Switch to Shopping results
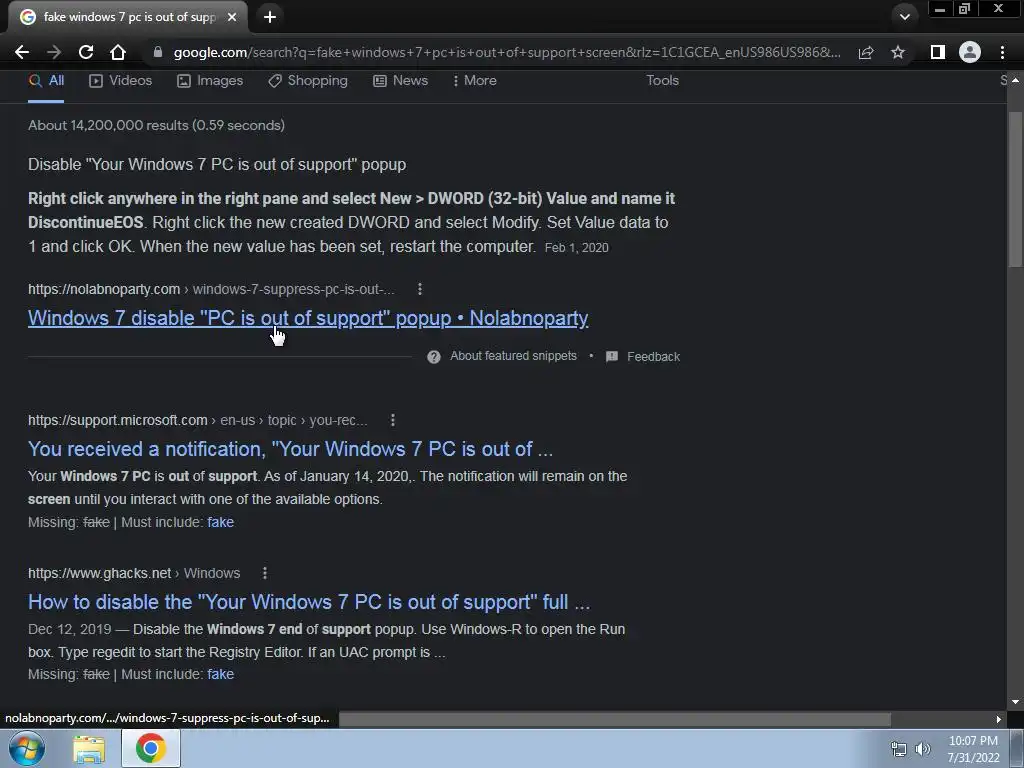 point(308,80)
